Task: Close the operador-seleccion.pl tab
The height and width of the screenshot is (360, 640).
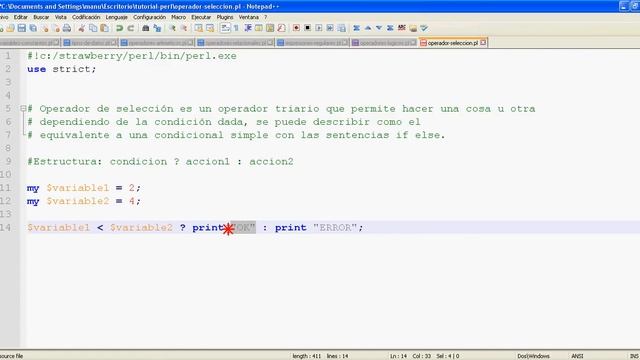Action: (483, 42)
